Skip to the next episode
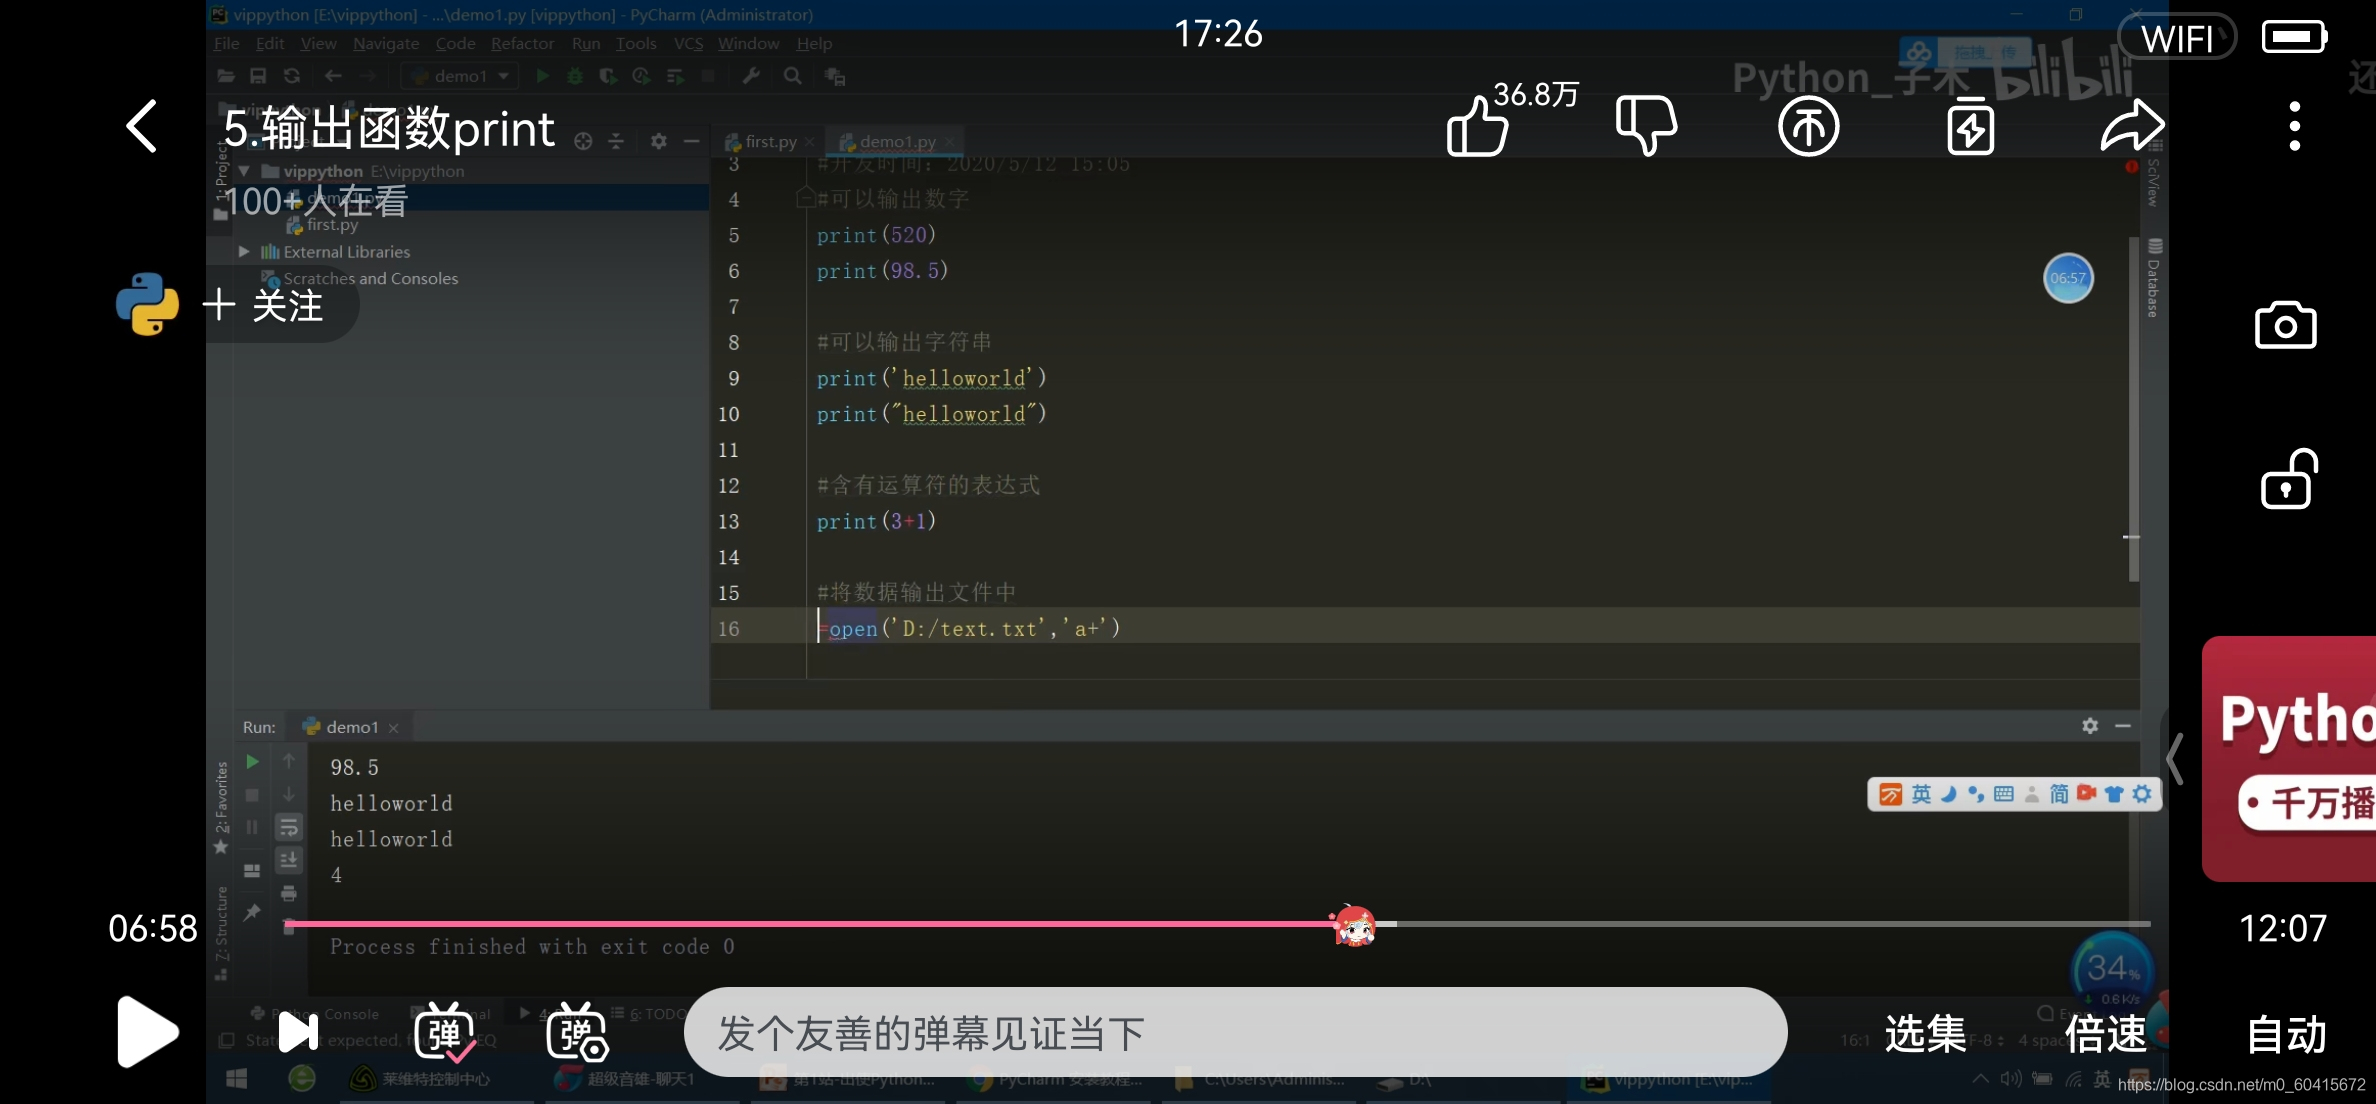This screenshot has height=1104, width=2376. pyautogui.click(x=297, y=1032)
